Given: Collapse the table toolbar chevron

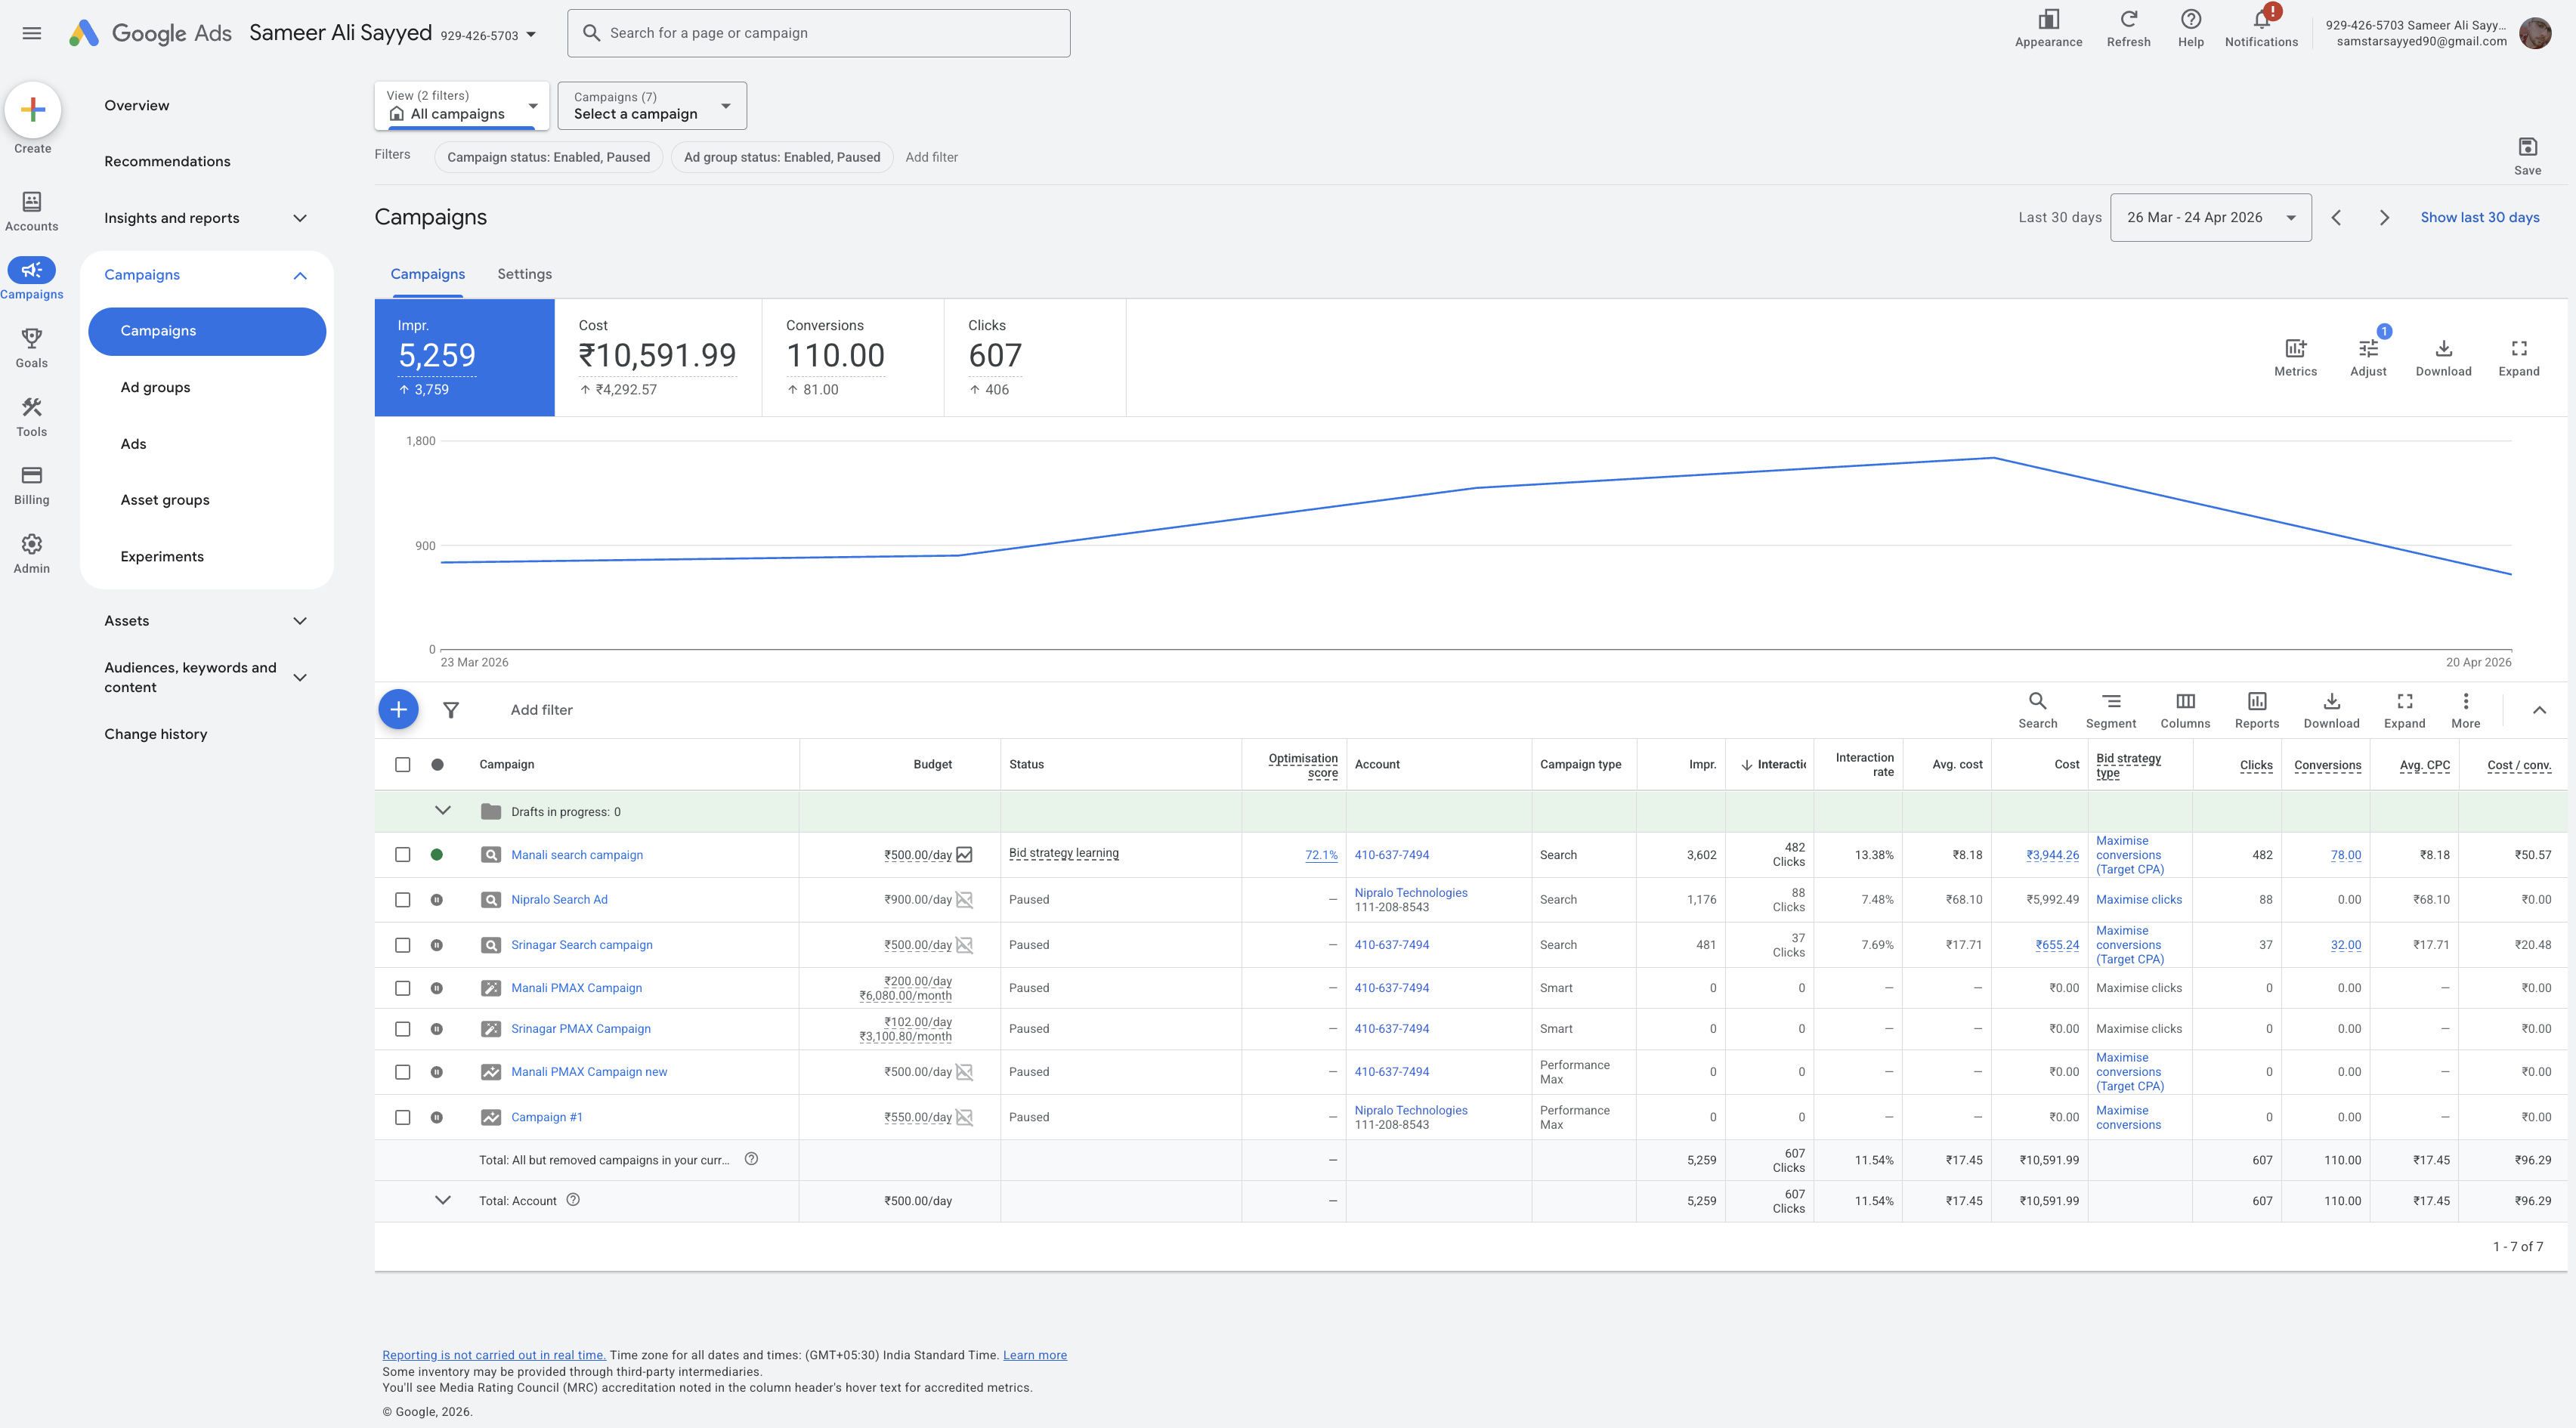Looking at the screenshot, I should point(2539,710).
